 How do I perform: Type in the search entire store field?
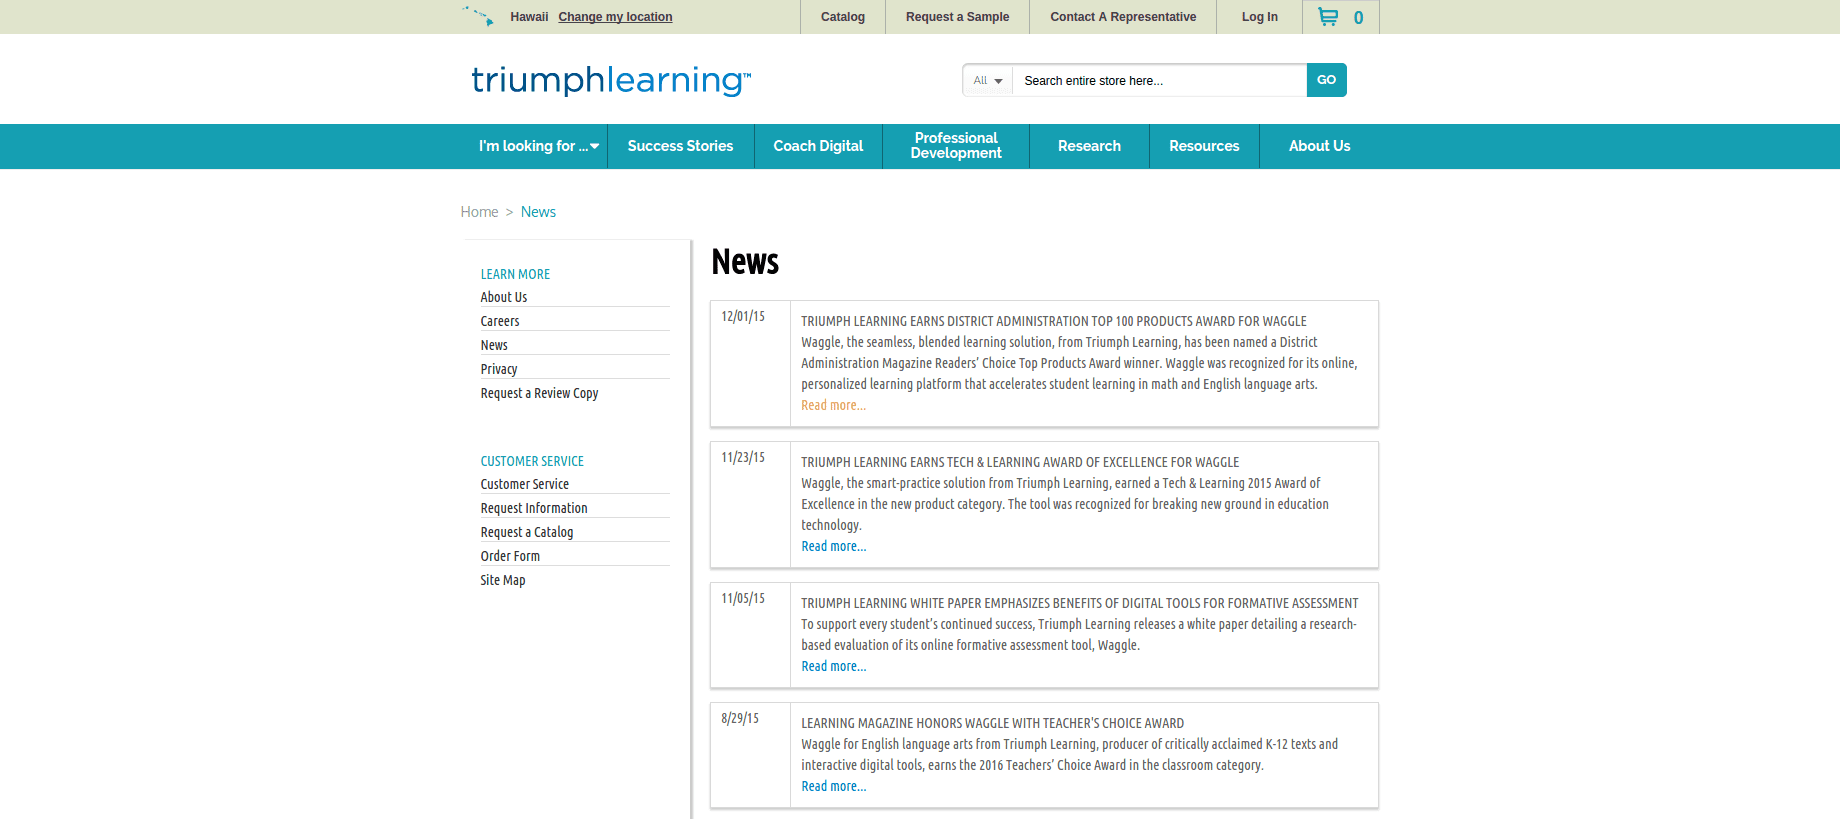1158,81
